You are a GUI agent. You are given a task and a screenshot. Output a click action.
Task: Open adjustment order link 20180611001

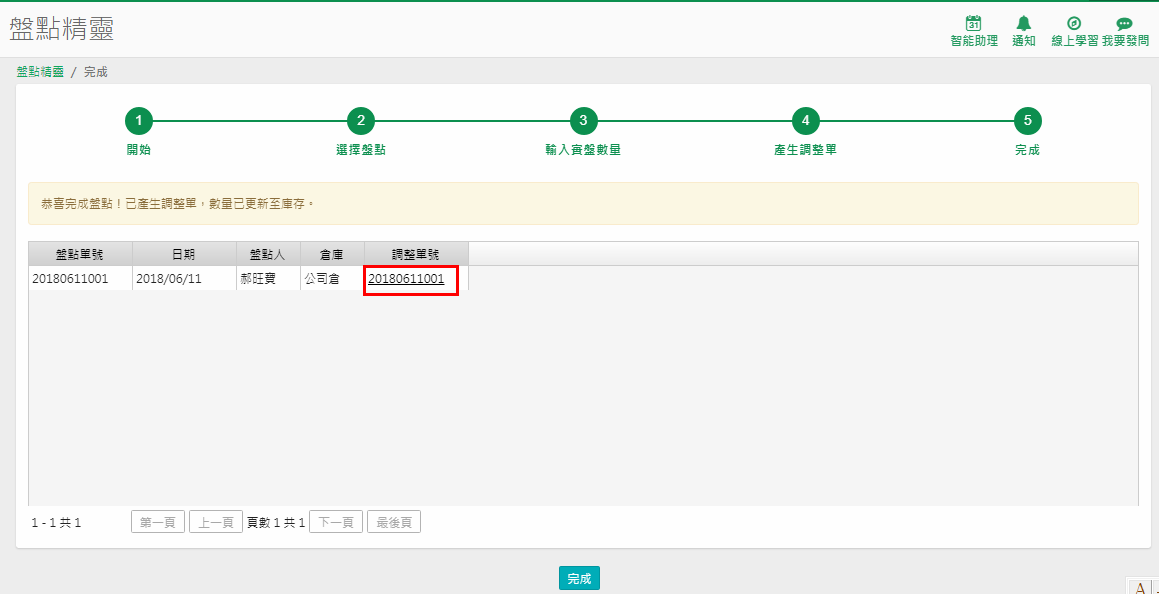[x=406, y=279]
